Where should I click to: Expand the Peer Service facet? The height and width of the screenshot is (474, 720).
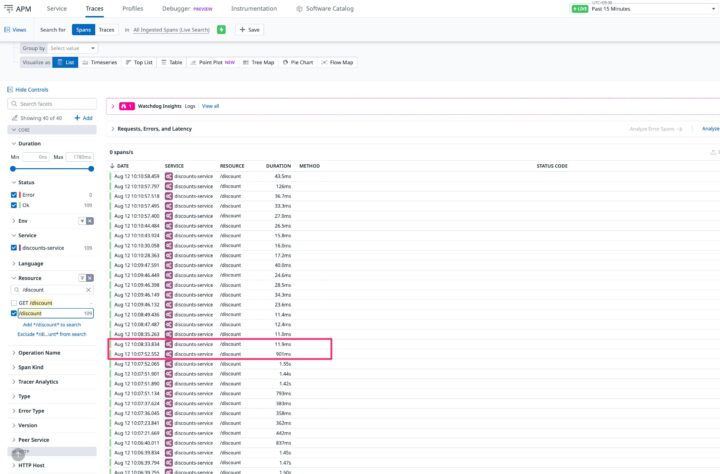click(x=30, y=440)
